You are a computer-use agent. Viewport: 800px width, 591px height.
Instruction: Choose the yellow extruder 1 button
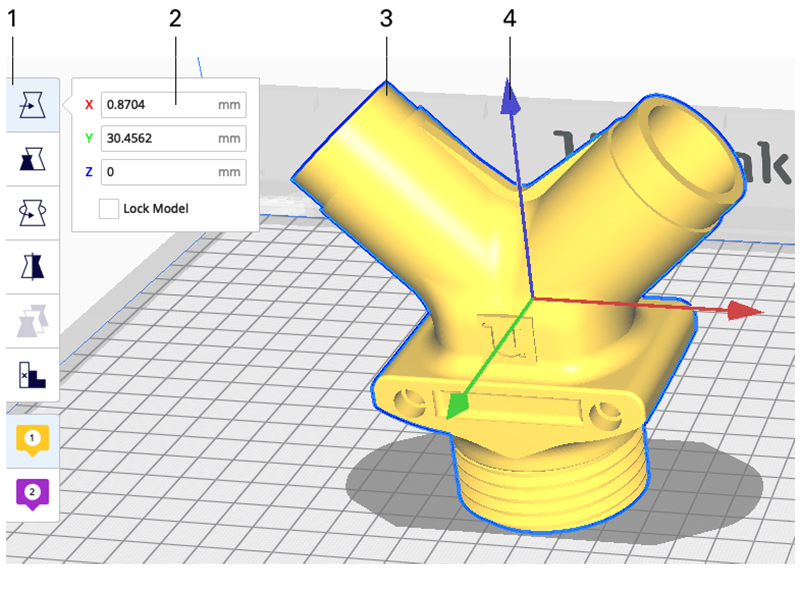coord(32,439)
